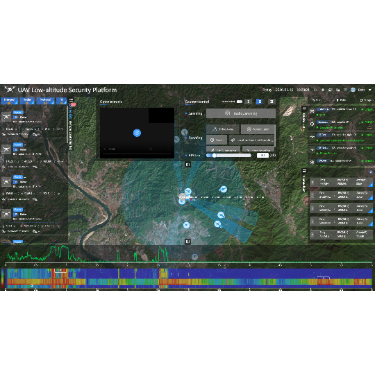Click the vertical side tab of the upper right panel
The width and height of the screenshot is (375, 375).
click(x=304, y=118)
